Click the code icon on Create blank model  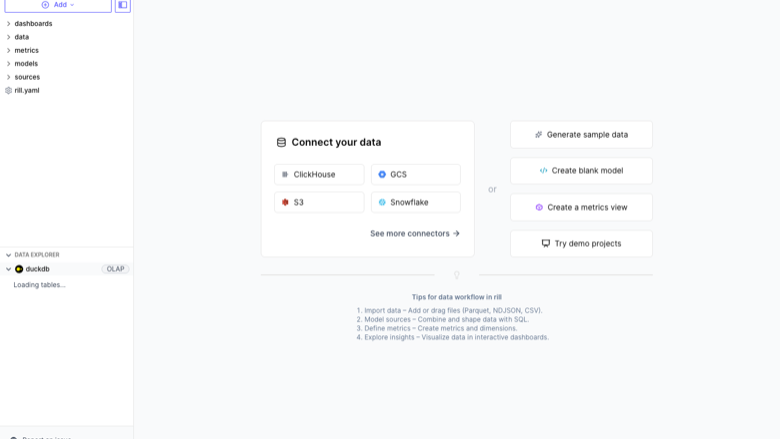pyautogui.click(x=543, y=171)
